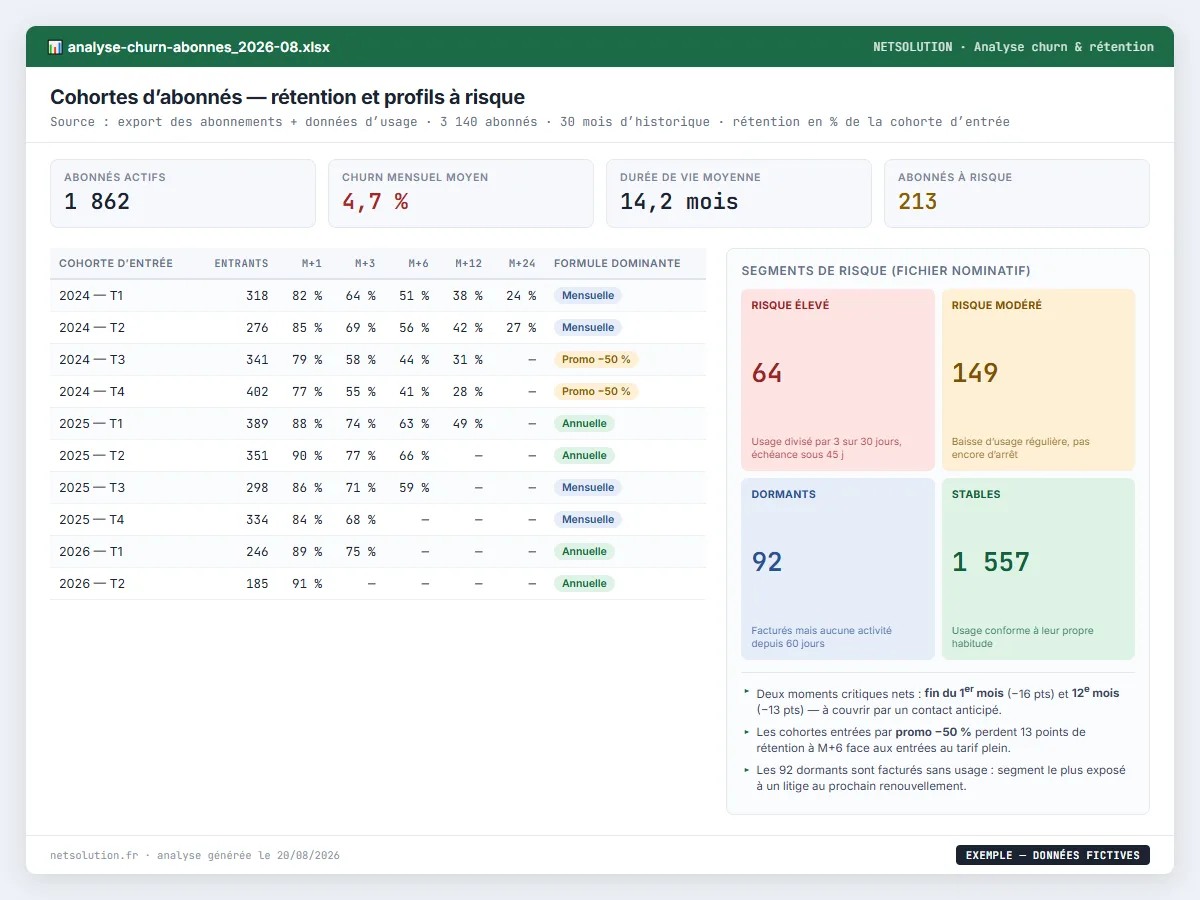Select the orange Risque modéré segment tile
The width and height of the screenshot is (1200, 900).
coord(1038,380)
